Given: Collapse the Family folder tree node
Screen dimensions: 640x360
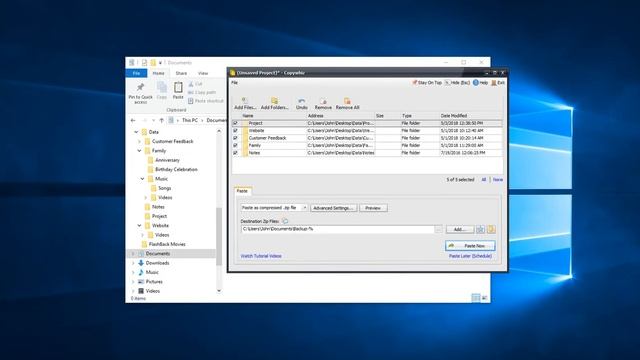Looking at the screenshot, I should tap(139, 151).
